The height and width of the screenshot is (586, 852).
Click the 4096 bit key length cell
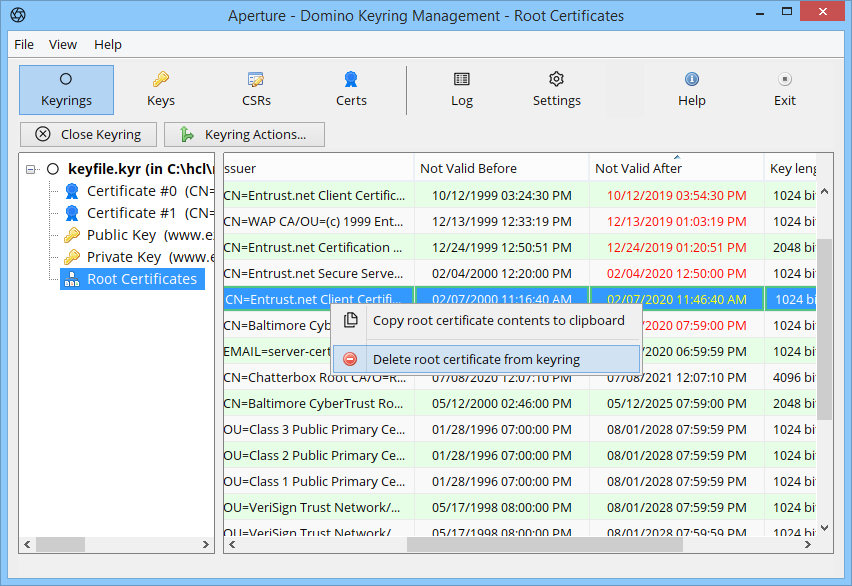[791, 377]
